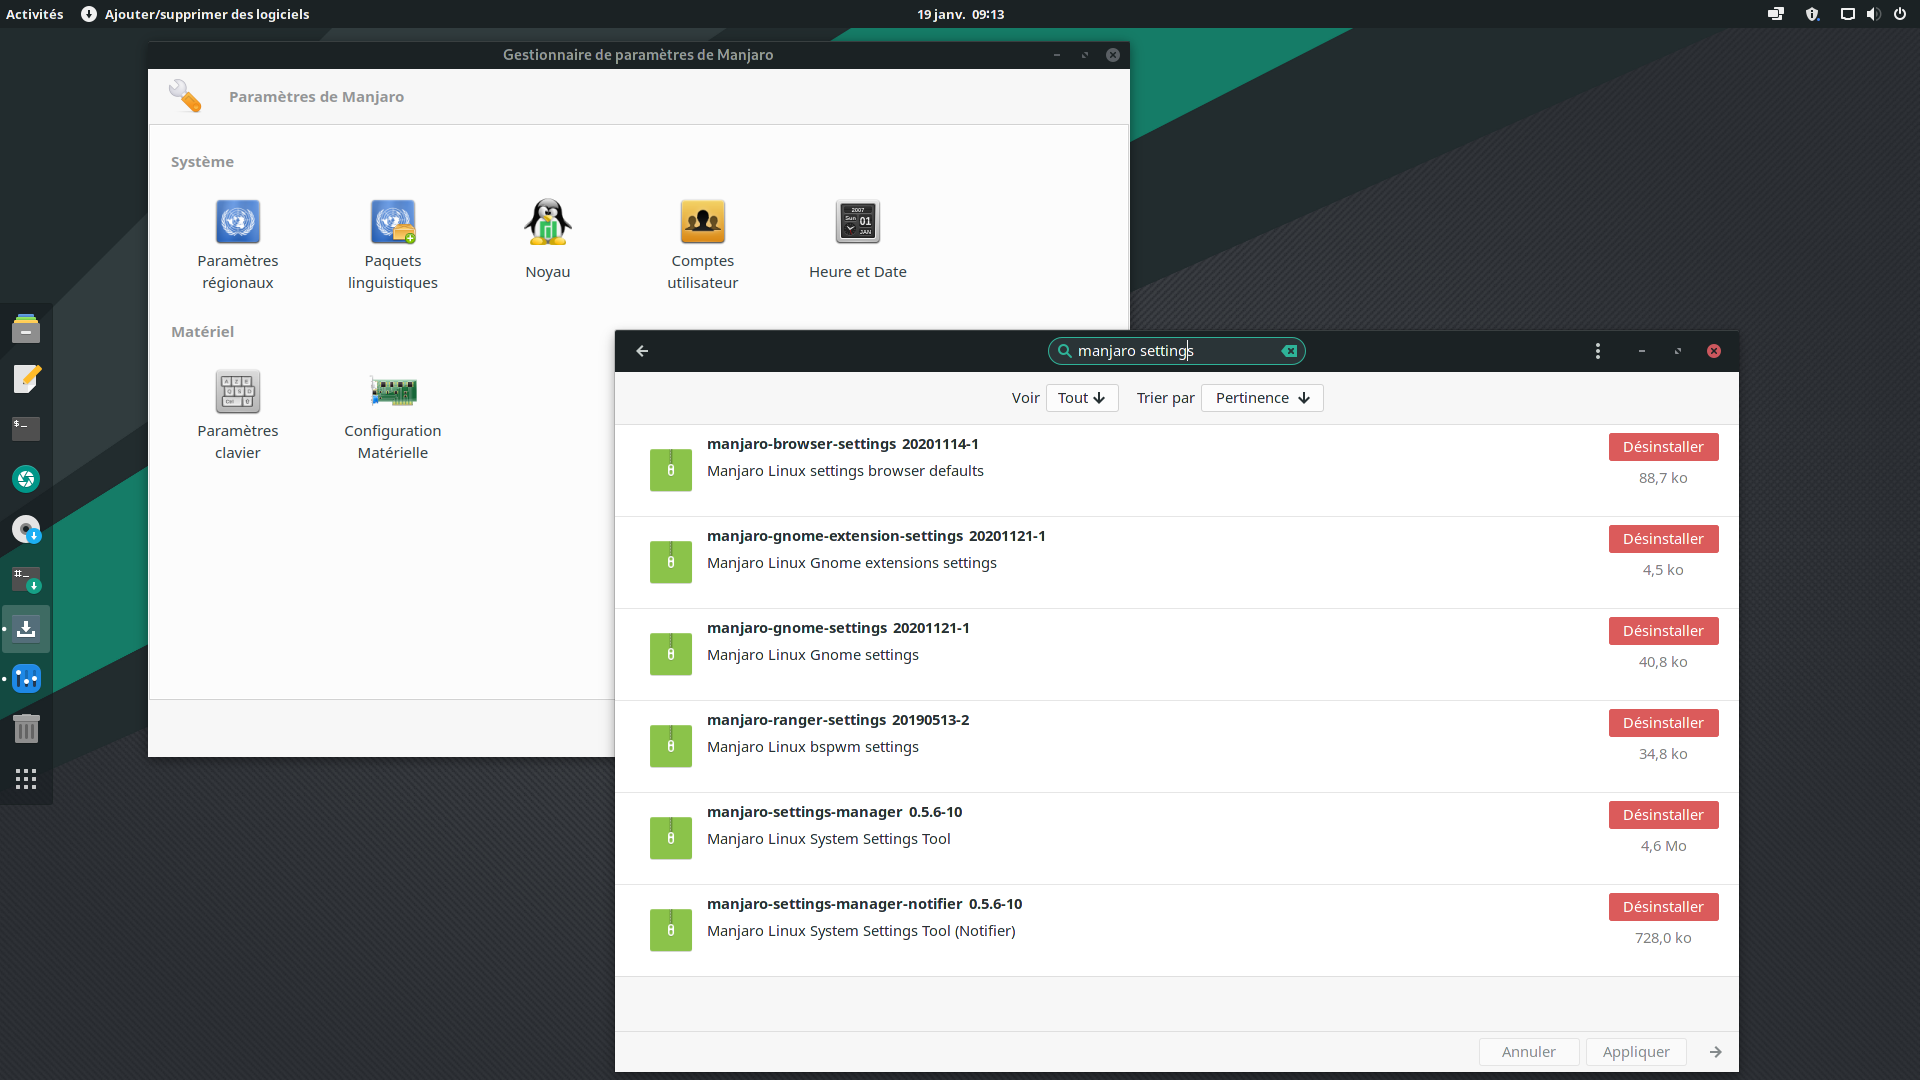
Task: Open the Noyau kernel module
Action: 548,240
